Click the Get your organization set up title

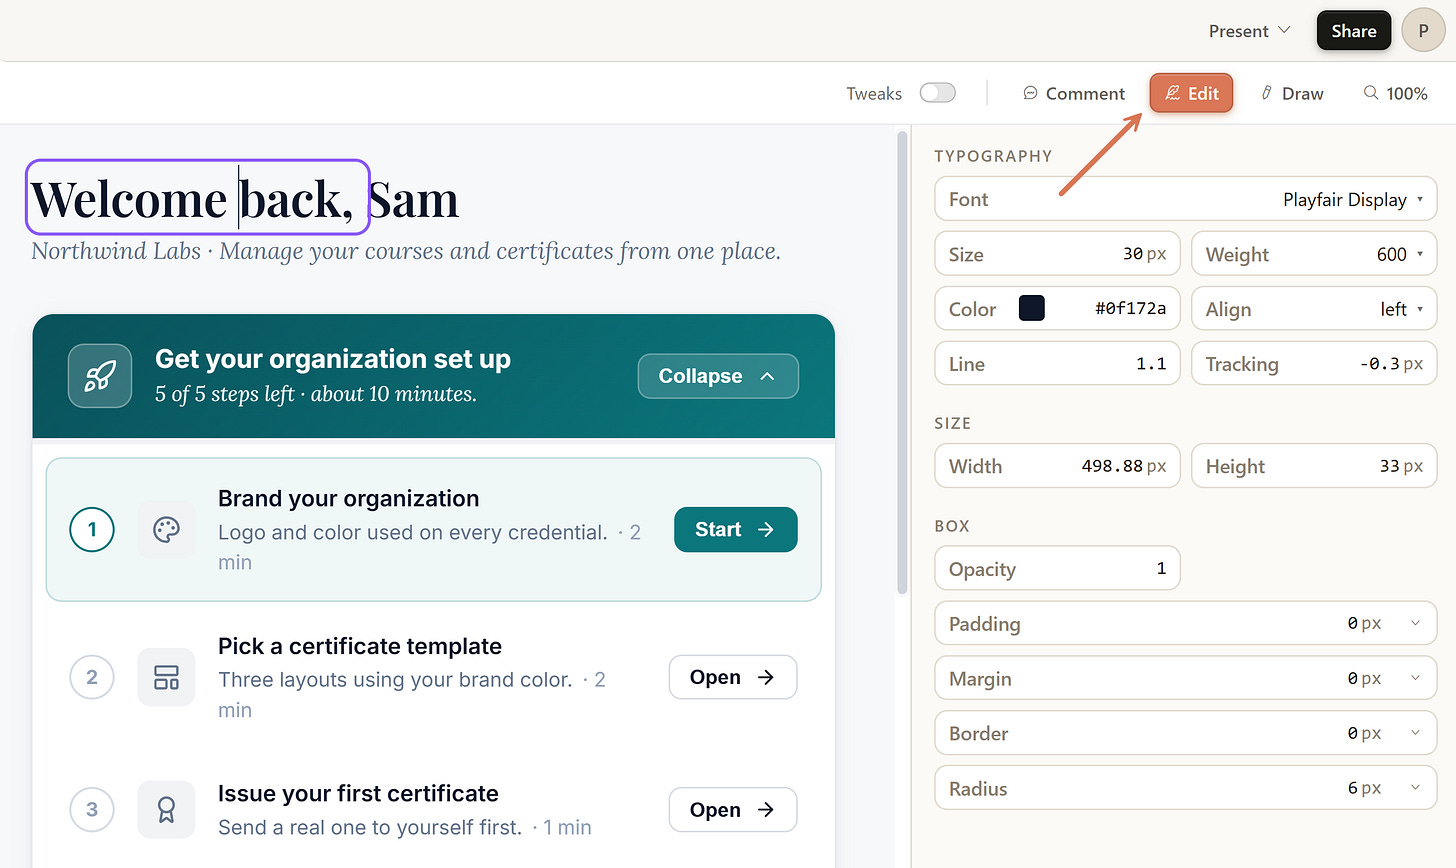pyautogui.click(x=333, y=359)
